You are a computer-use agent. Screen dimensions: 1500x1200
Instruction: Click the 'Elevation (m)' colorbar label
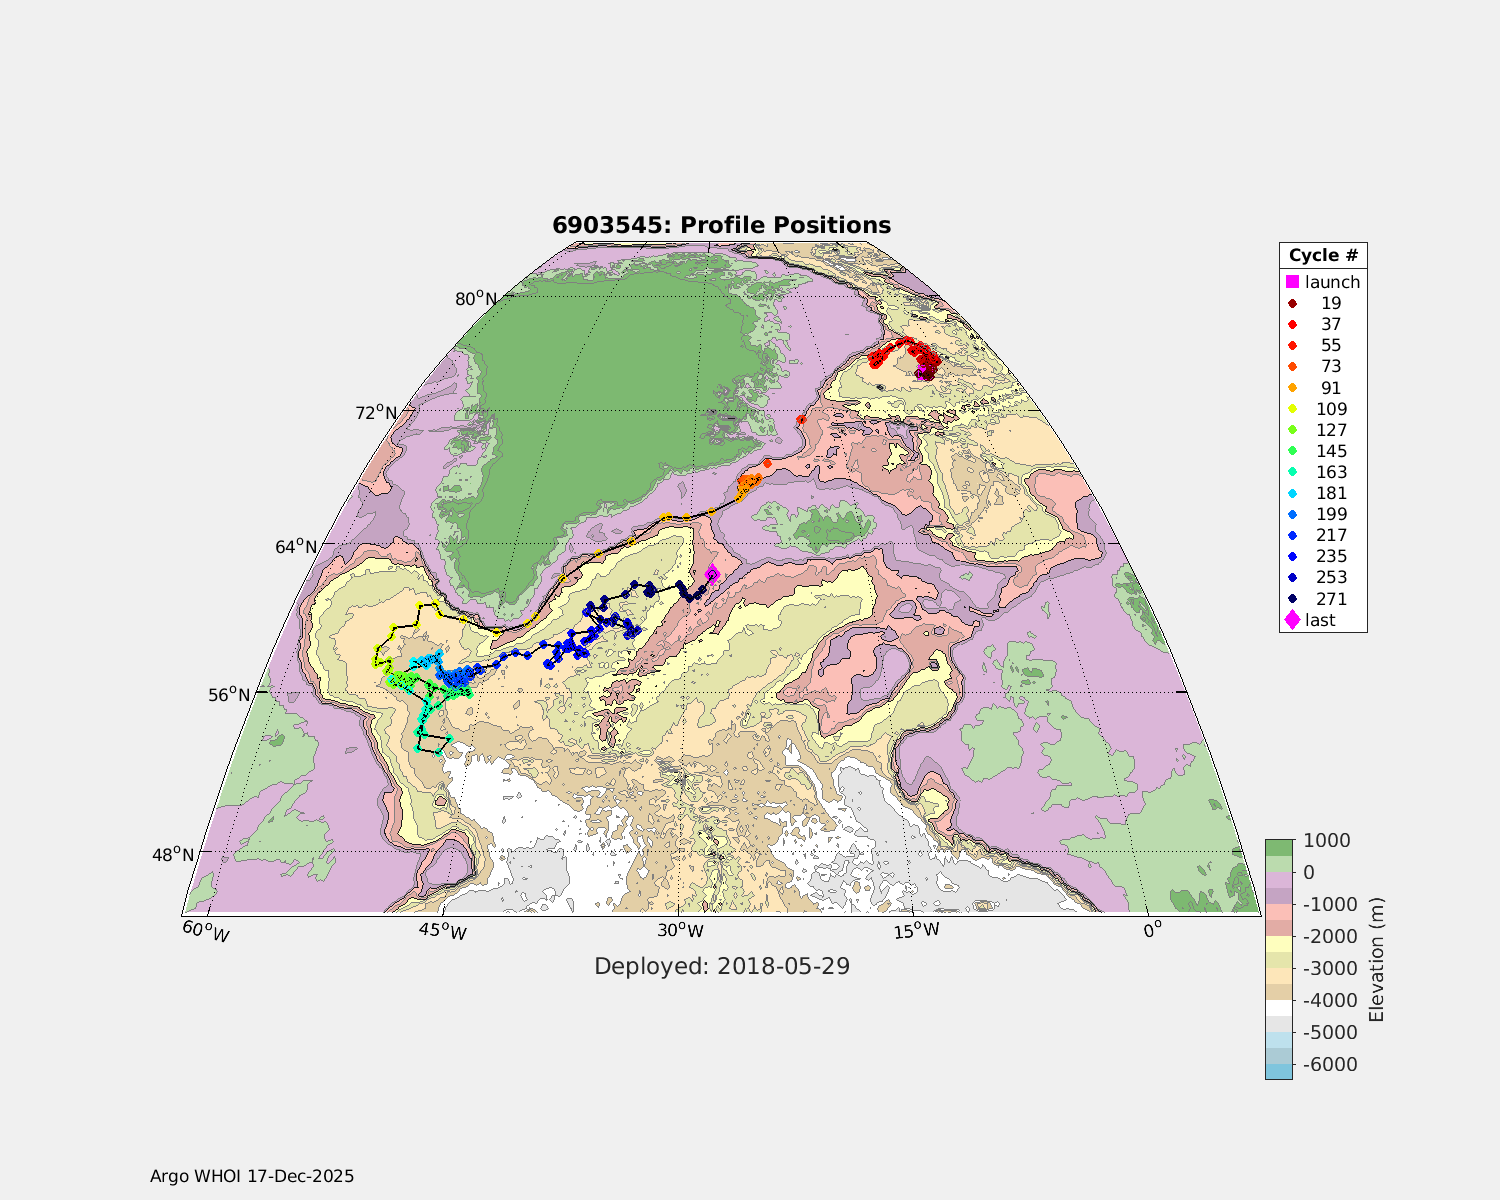(x=1376, y=959)
